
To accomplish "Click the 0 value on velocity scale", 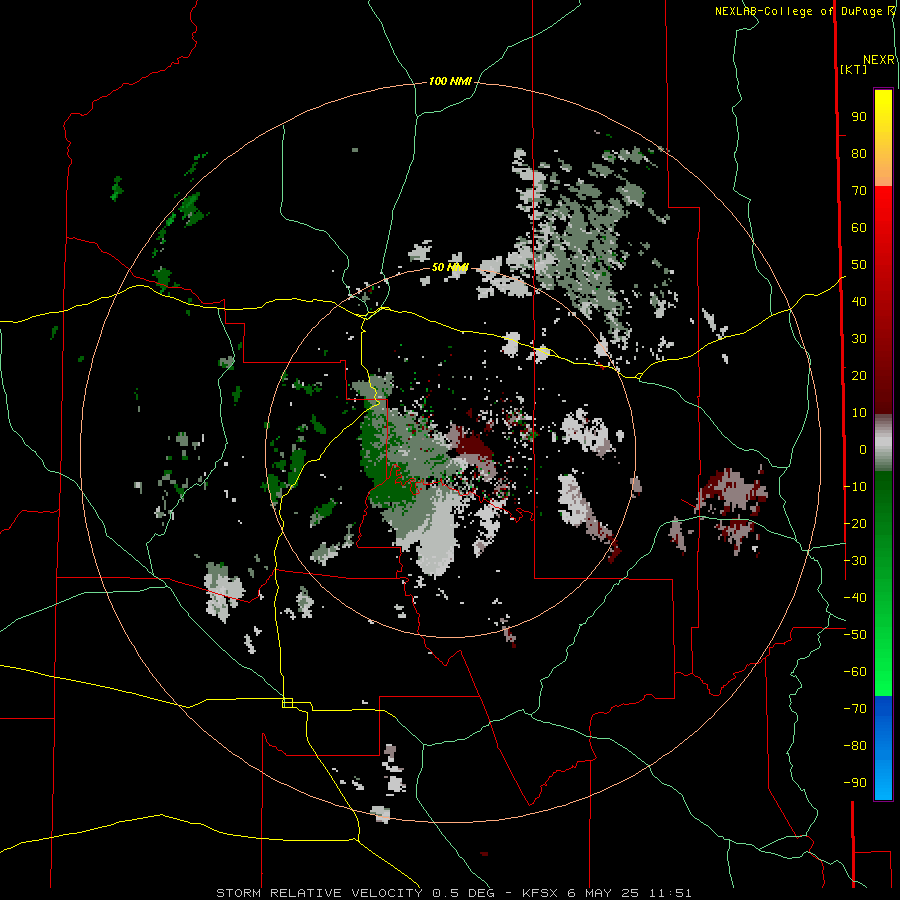I will (863, 449).
